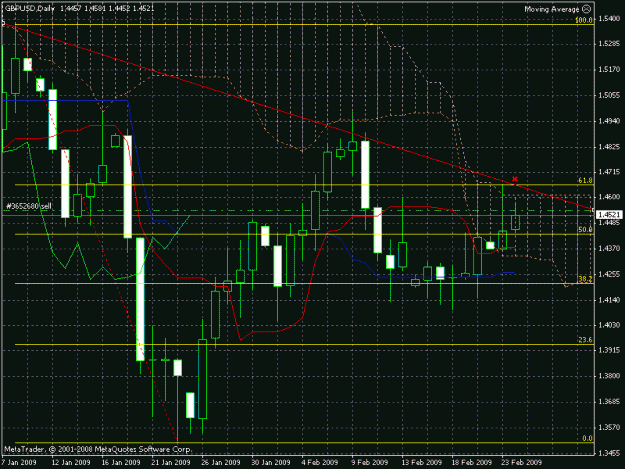Select the 50.0 Fibonacci level label

(x=585, y=230)
